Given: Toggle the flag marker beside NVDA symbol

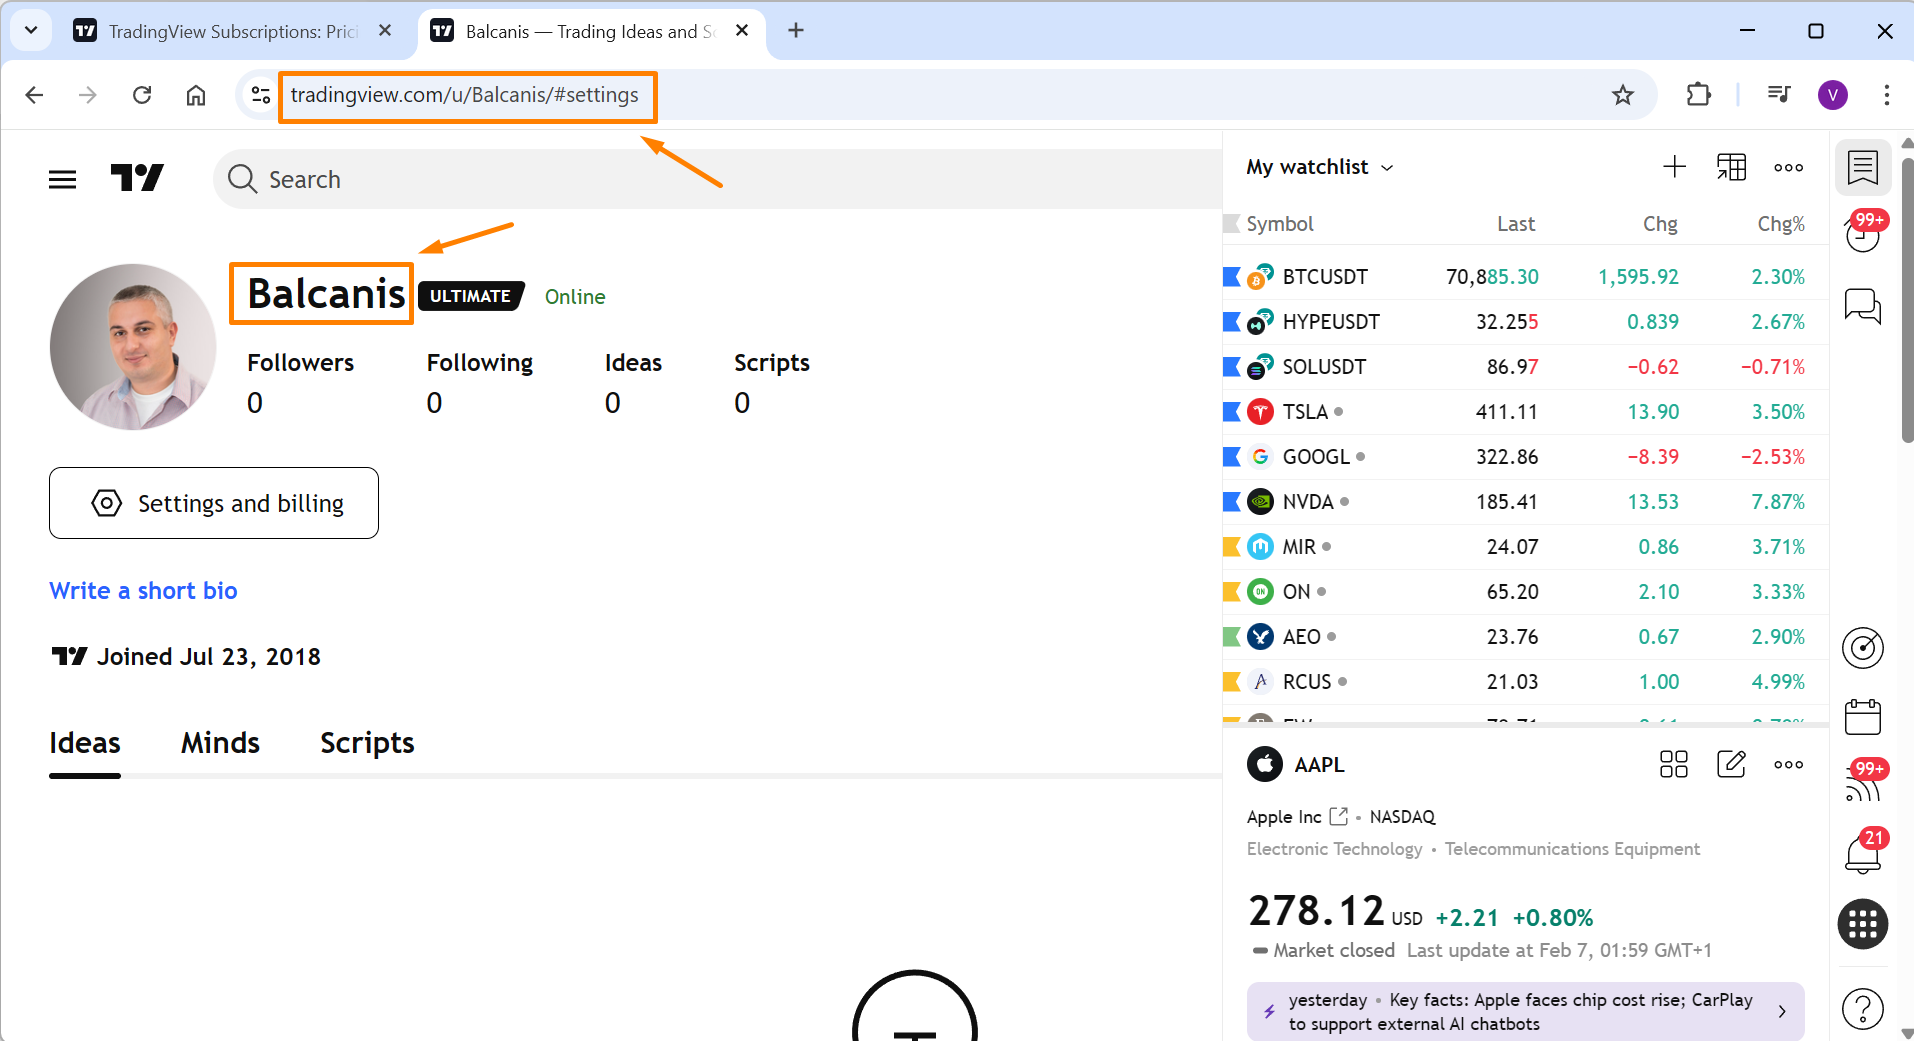Looking at the screenshot, I should [x=1231, y=501].
